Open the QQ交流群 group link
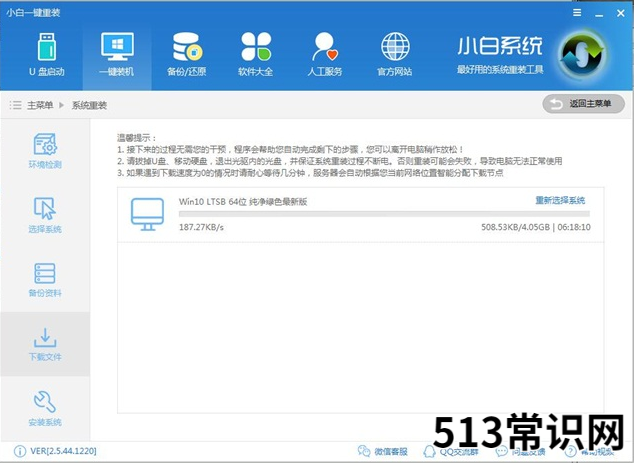The height and width of the screenshot is (463, 634). click(451, 451)
